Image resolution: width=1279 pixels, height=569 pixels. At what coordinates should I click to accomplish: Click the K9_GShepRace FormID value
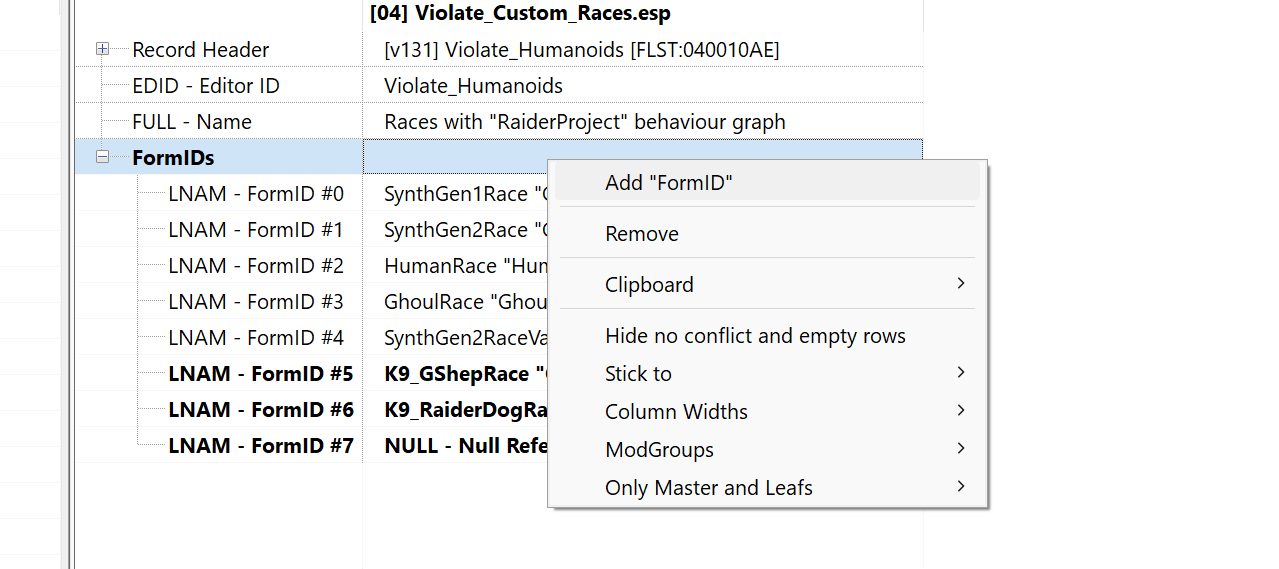coord(465,374)
